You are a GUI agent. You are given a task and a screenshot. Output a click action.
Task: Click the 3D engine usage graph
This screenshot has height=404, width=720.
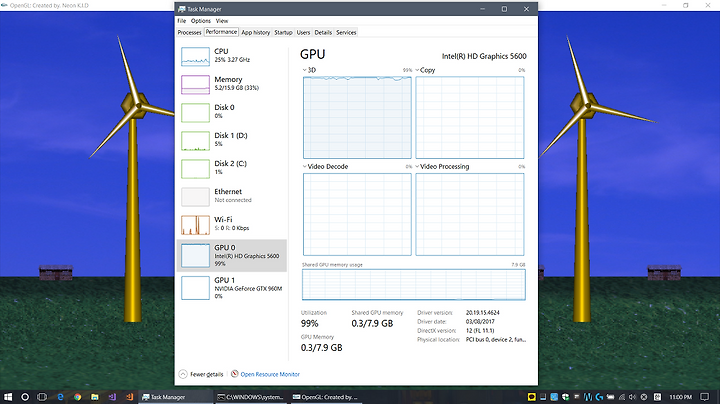(357, 118)
